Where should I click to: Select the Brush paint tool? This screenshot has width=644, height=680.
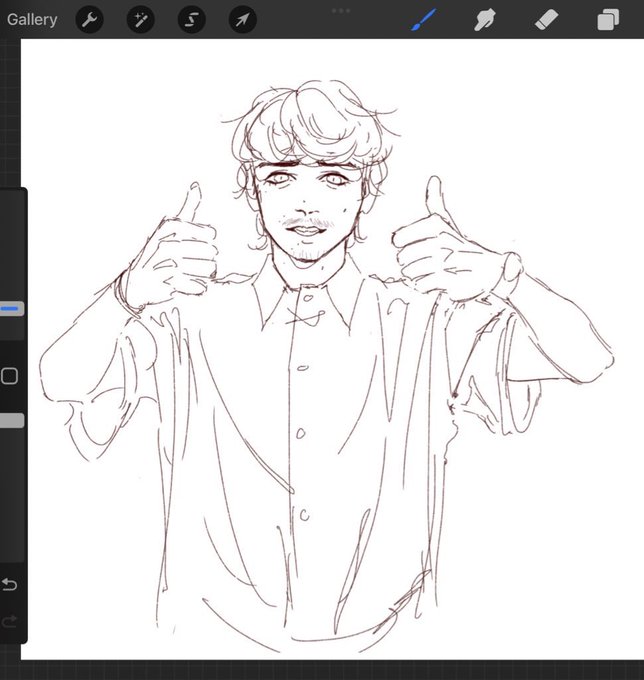tap(423, 20)
